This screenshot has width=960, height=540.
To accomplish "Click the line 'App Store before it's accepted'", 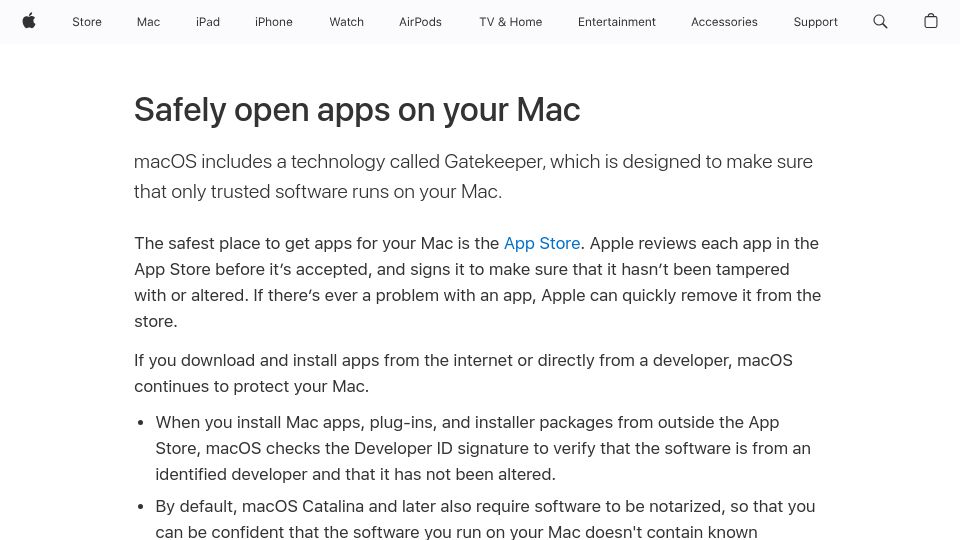I will tap(462, 269).
